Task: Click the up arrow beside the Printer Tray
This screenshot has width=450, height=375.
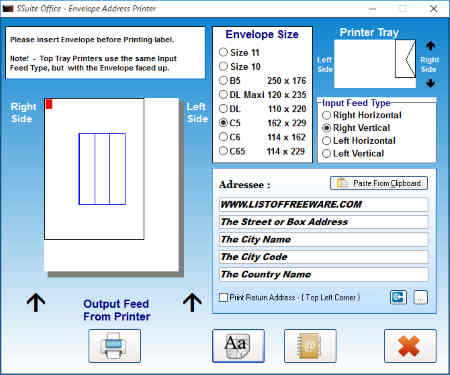Action: pos(430,46)
